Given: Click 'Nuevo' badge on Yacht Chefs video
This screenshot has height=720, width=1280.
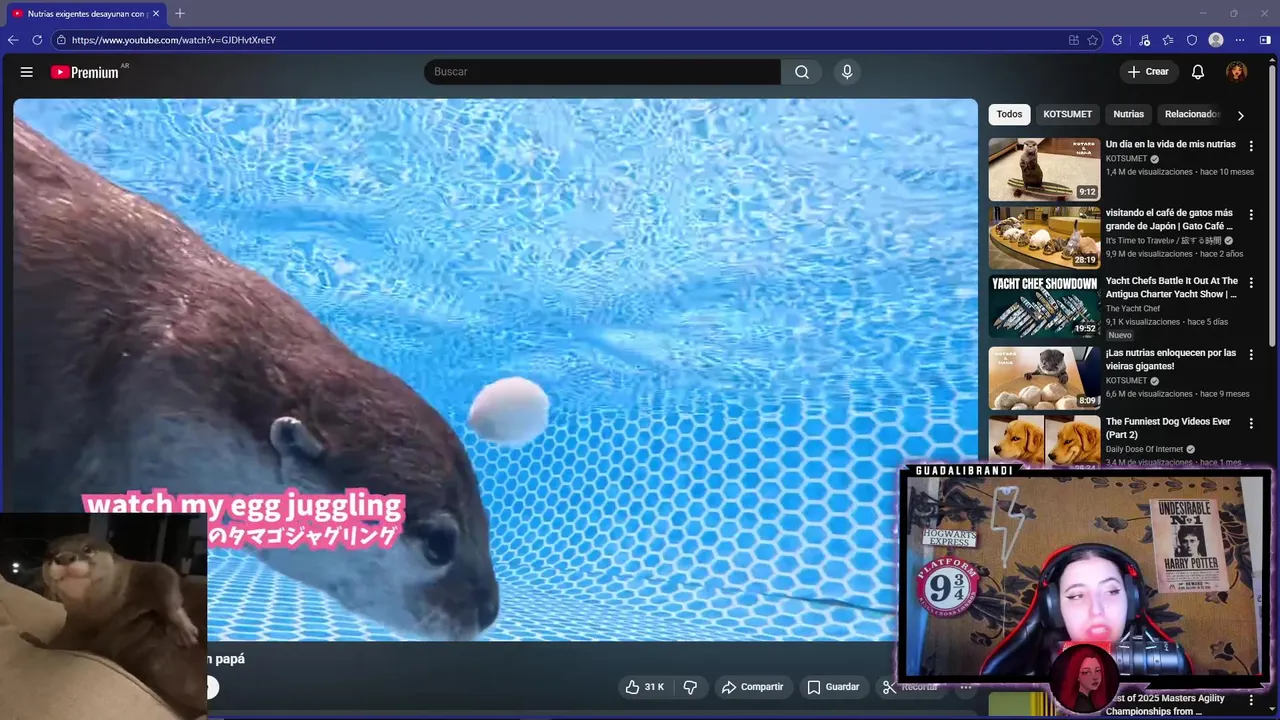Looking at the screenshot, I should point(1119,335).
